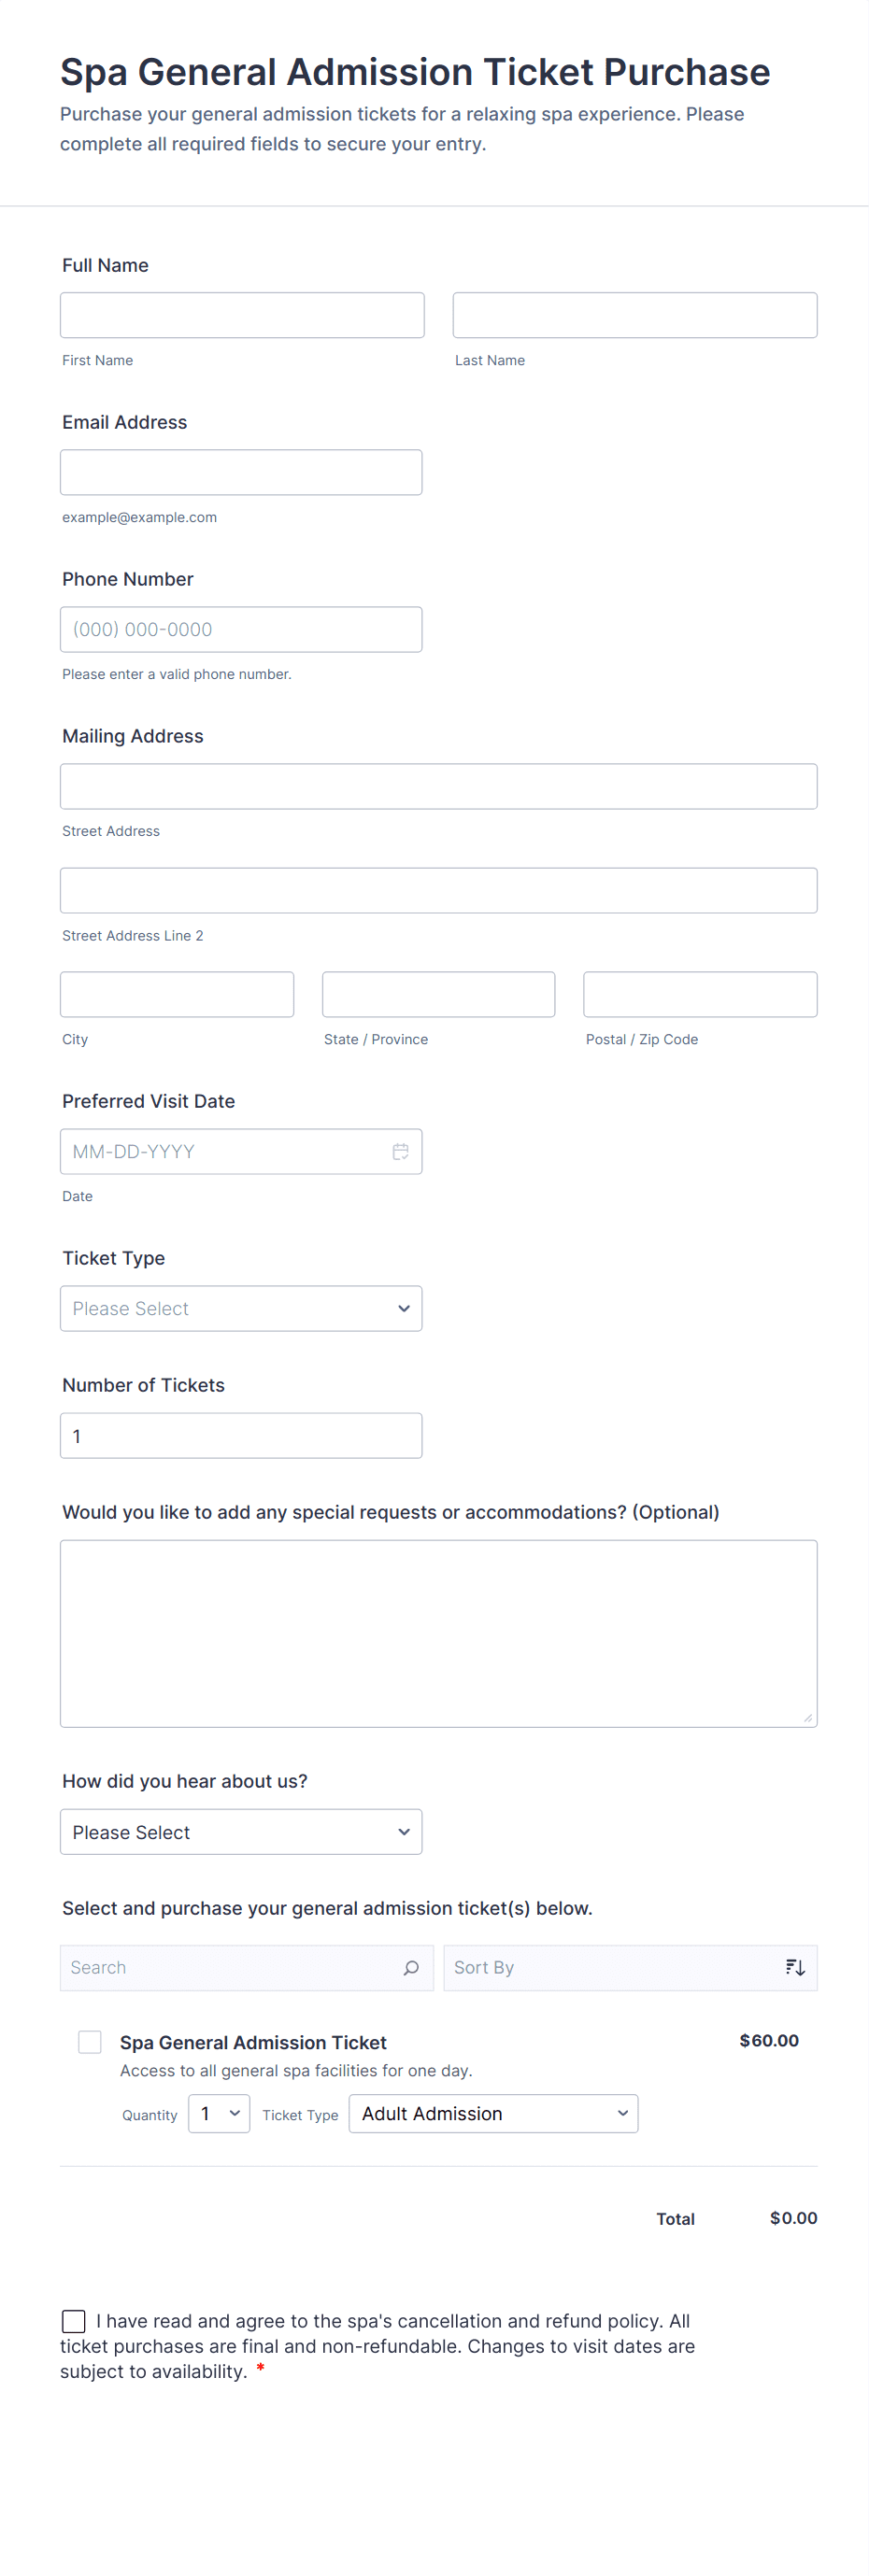Click the State / Province field

pos(438,994)
